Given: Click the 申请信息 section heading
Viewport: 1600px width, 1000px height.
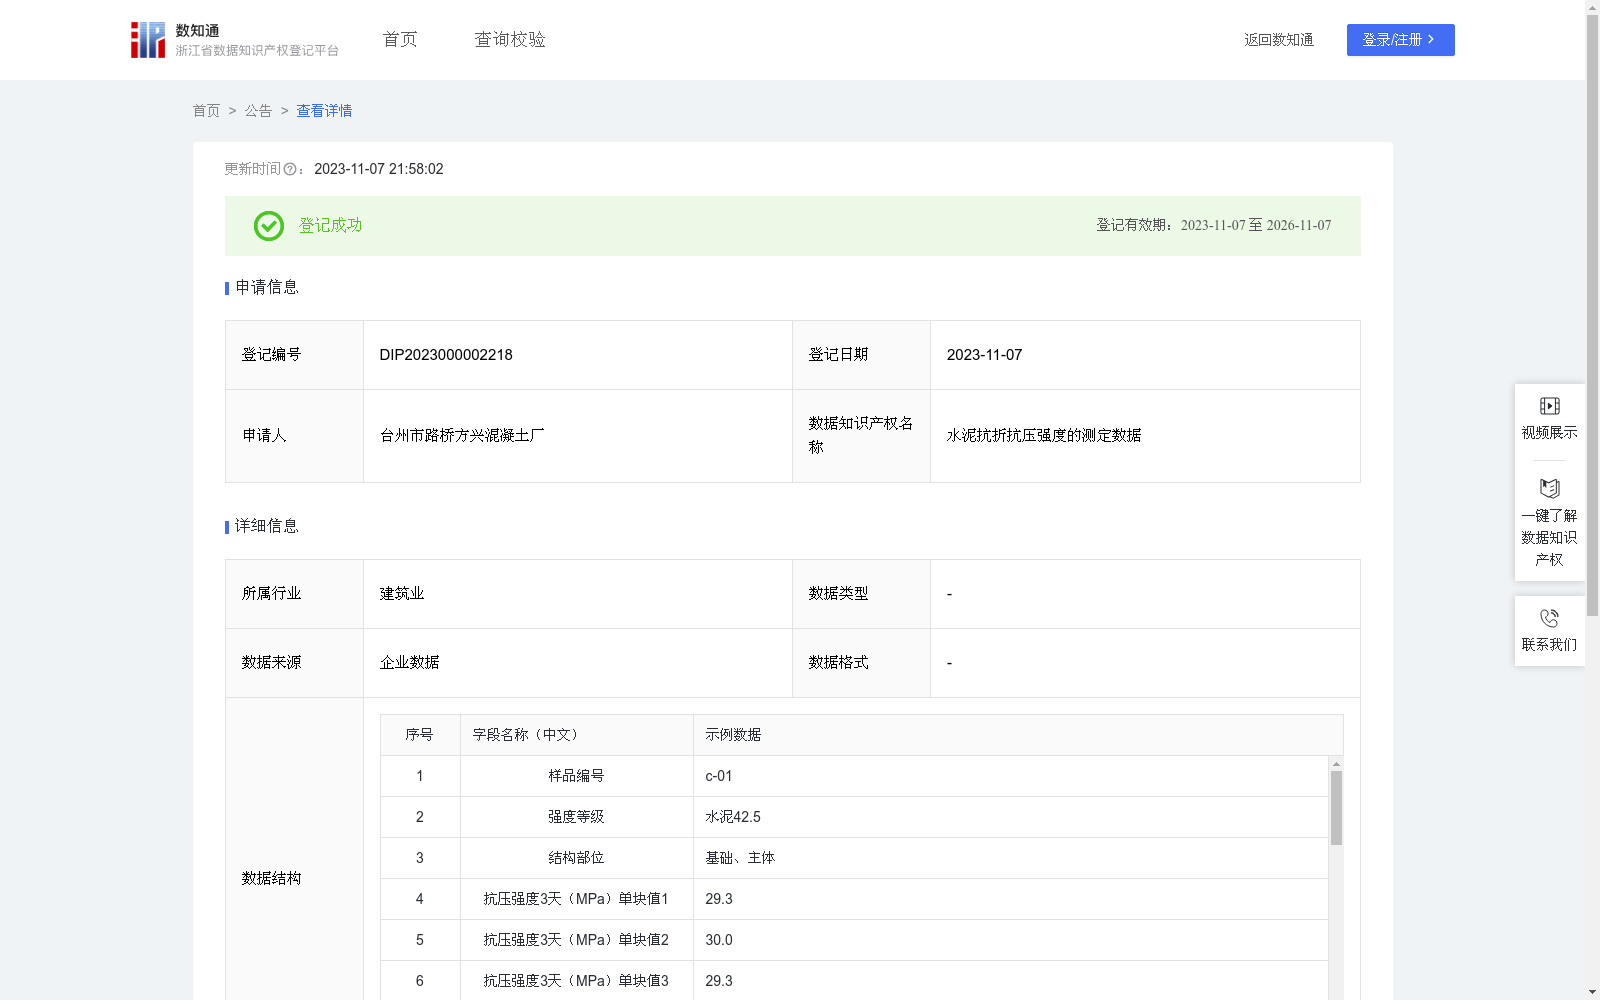Looking at the screenshot, I should [x=267, y=288].
